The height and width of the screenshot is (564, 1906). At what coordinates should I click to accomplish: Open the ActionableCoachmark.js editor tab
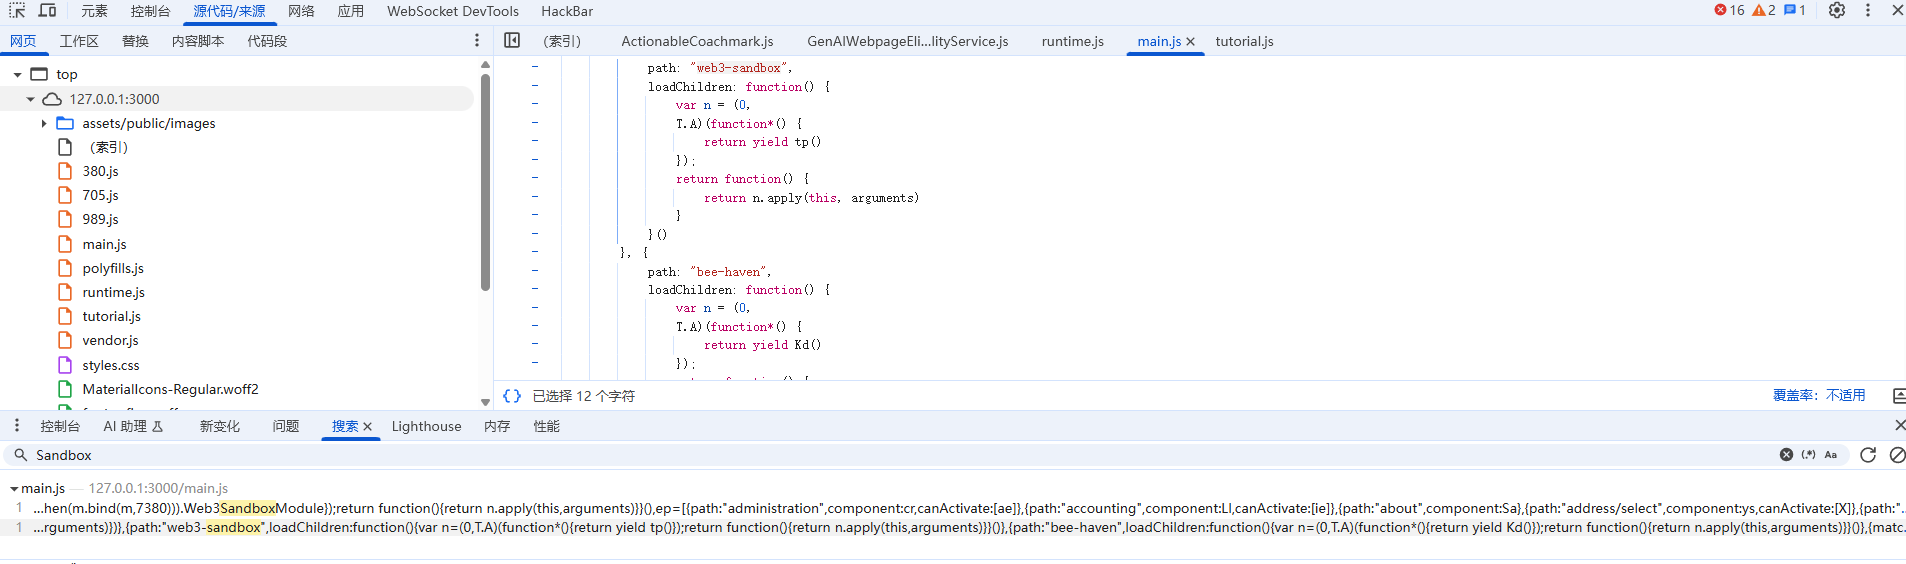(697, 41)
